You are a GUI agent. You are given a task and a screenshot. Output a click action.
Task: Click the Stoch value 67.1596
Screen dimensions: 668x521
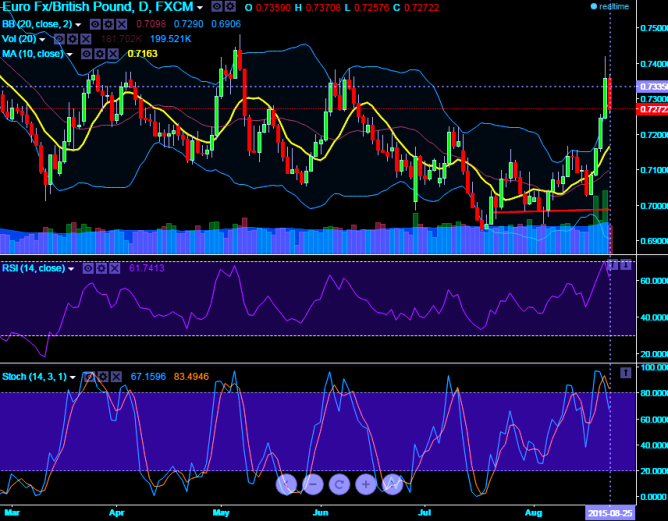[148, 377]
